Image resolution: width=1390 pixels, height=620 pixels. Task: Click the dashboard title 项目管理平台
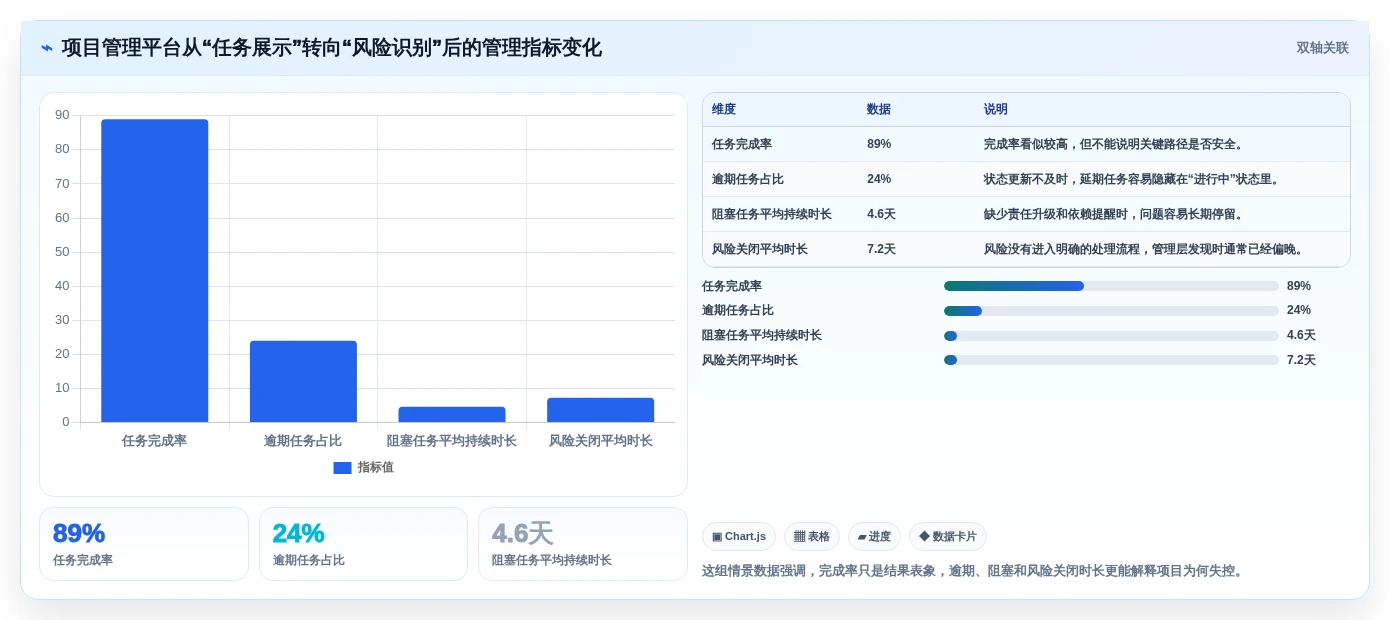tap(332, 48)
